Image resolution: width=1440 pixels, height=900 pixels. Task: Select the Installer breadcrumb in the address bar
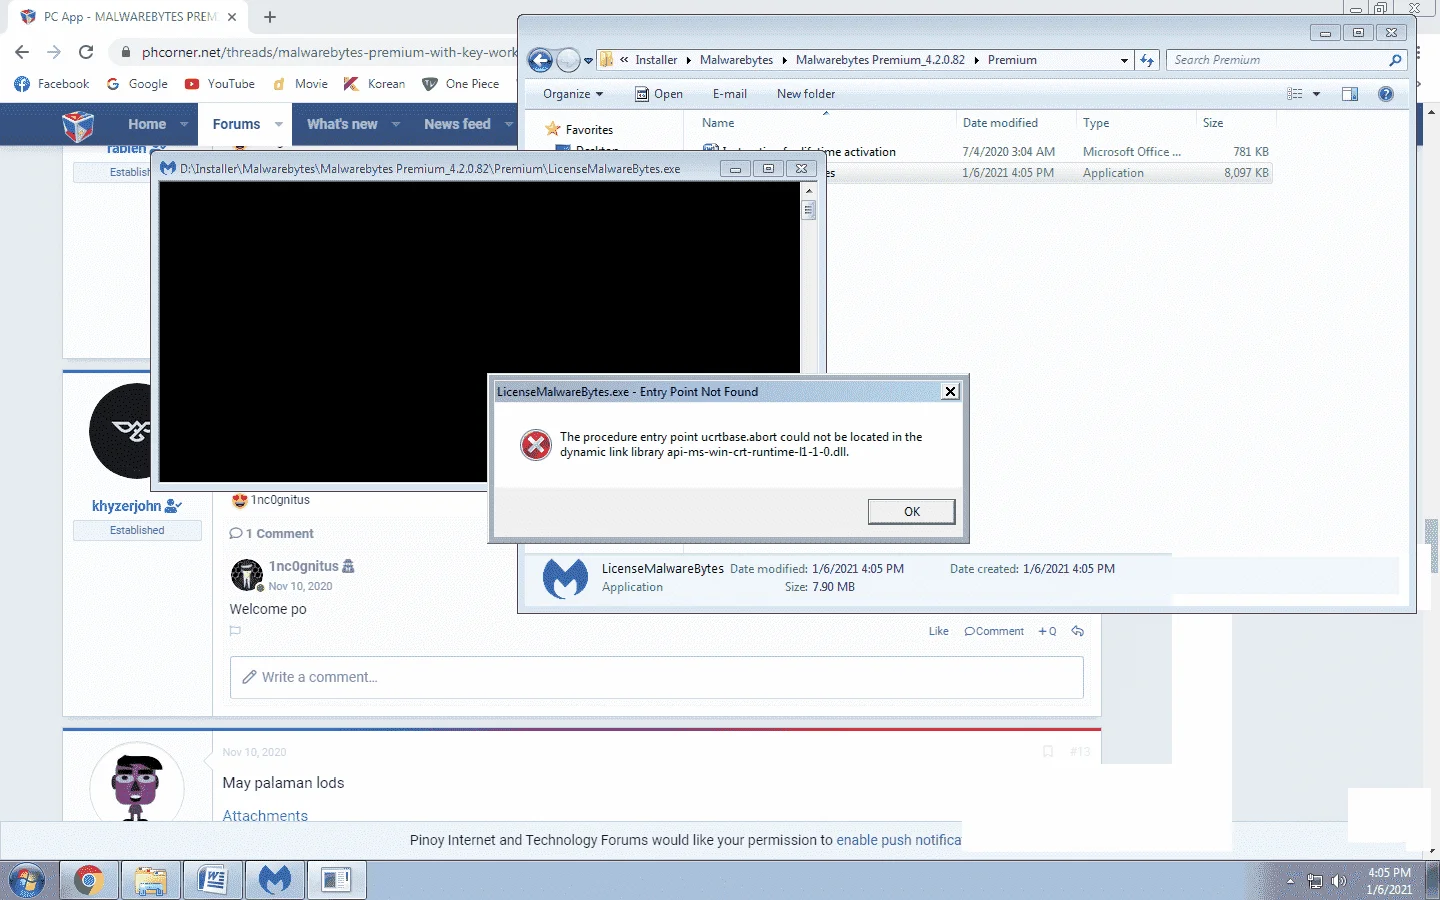(x=656, y=60)
